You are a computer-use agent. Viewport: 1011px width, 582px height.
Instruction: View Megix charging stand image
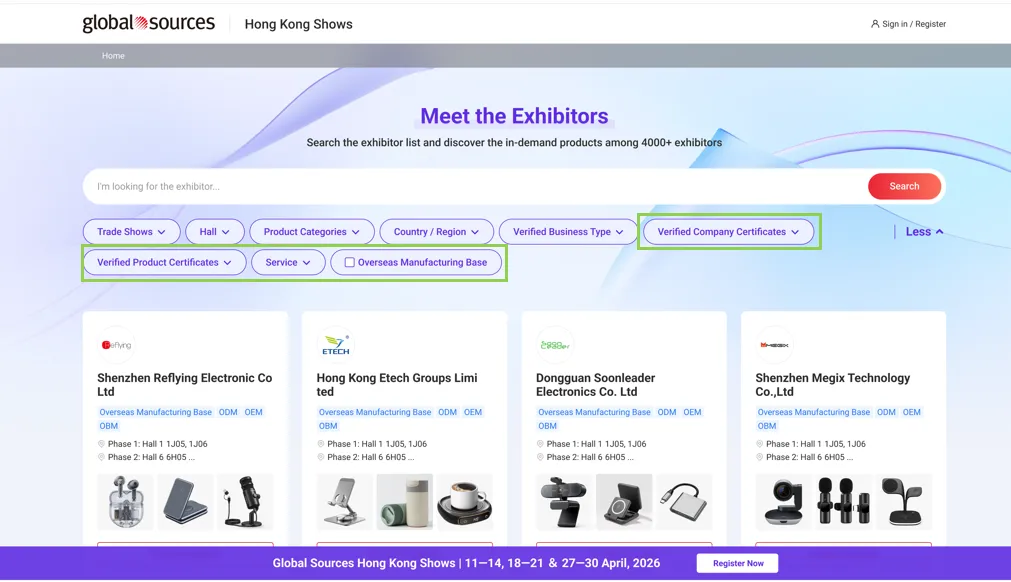click(x=903, y=501)
